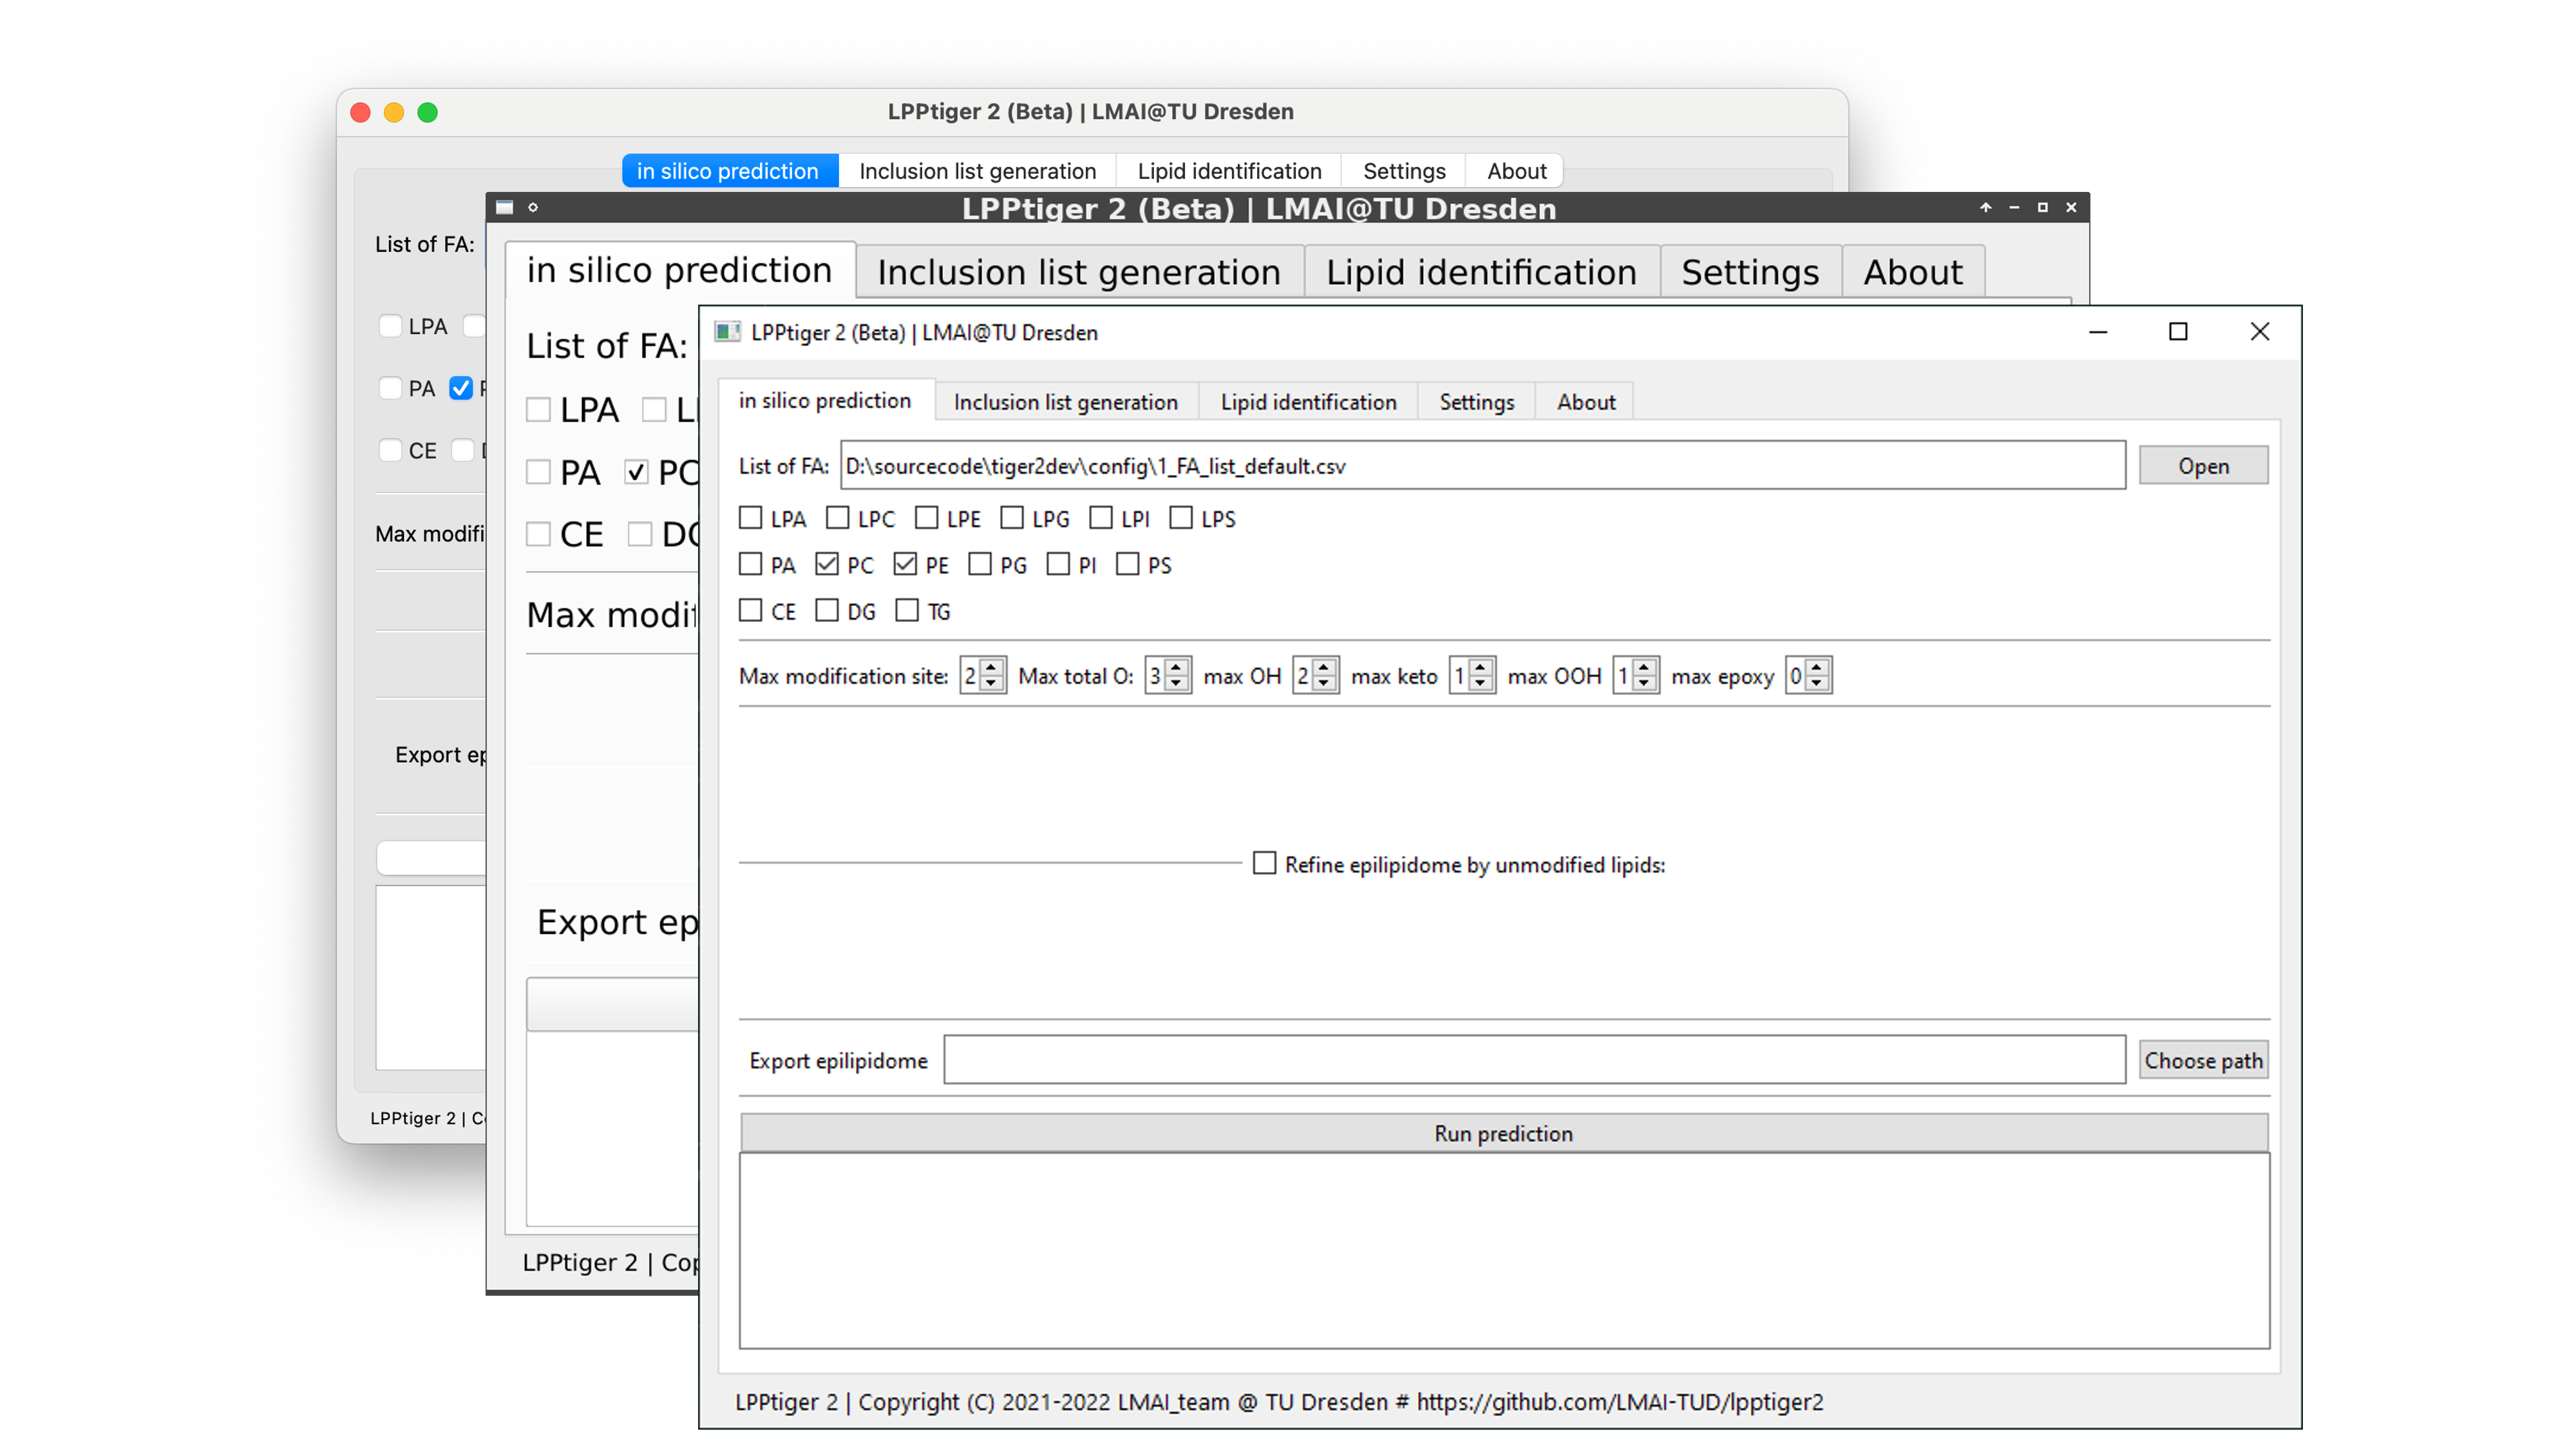Open Lipid identification tab in front window
The width and height of the screenshot is (2576, 1449).
1308,402
